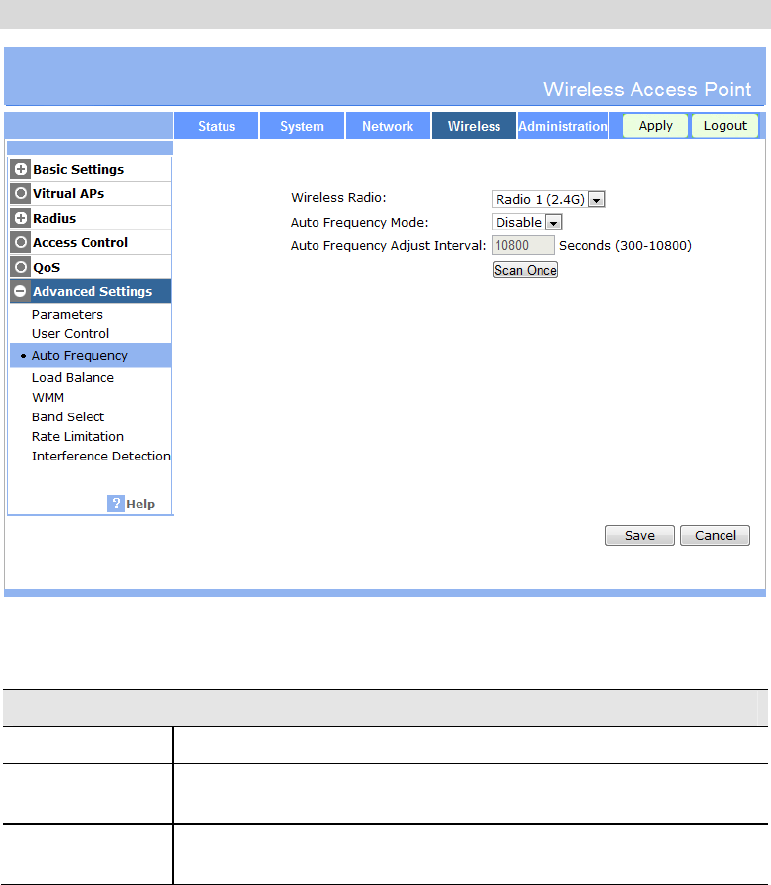Click the Auto Frequency Mode: label
This screenshot has width=771, height=885.
tap(360, 222)
